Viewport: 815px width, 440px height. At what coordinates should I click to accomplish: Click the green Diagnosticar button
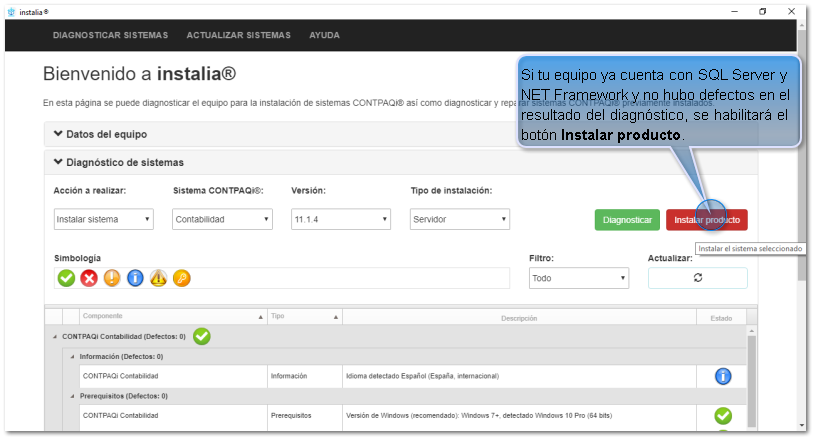click(627, 220)
